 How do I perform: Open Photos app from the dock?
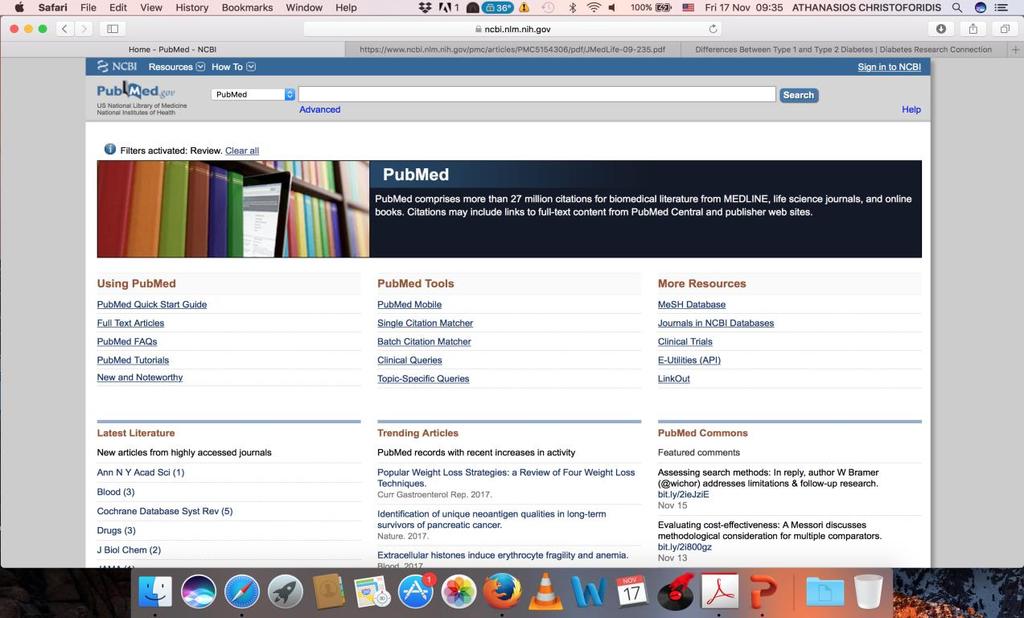(458, 592)
